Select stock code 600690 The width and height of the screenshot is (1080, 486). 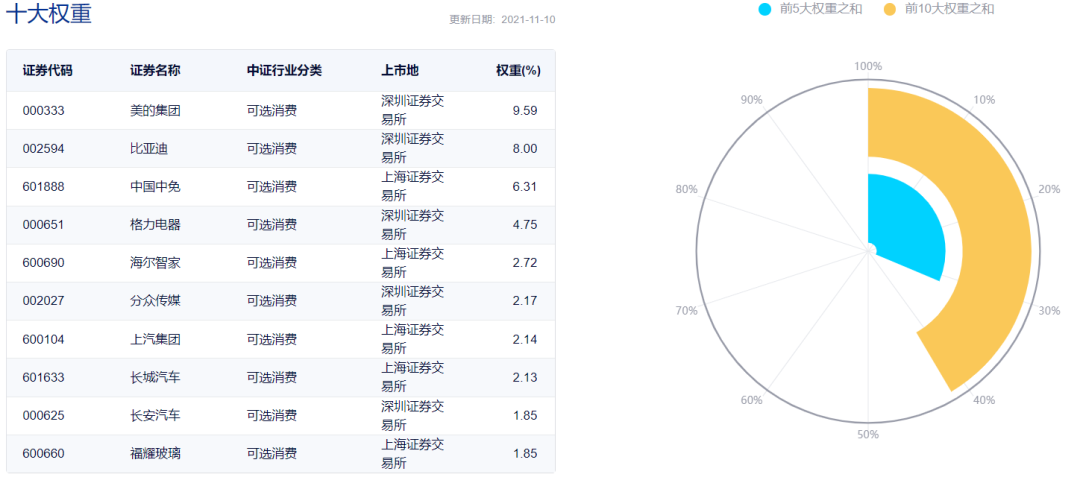pos(43,263)
